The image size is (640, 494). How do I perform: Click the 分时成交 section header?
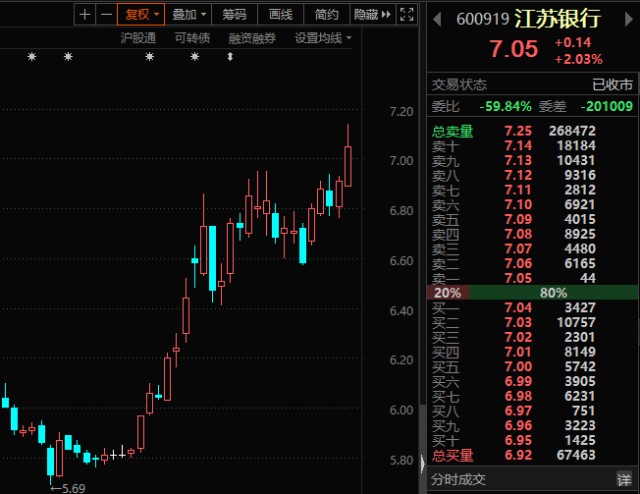tap(458, 479)
